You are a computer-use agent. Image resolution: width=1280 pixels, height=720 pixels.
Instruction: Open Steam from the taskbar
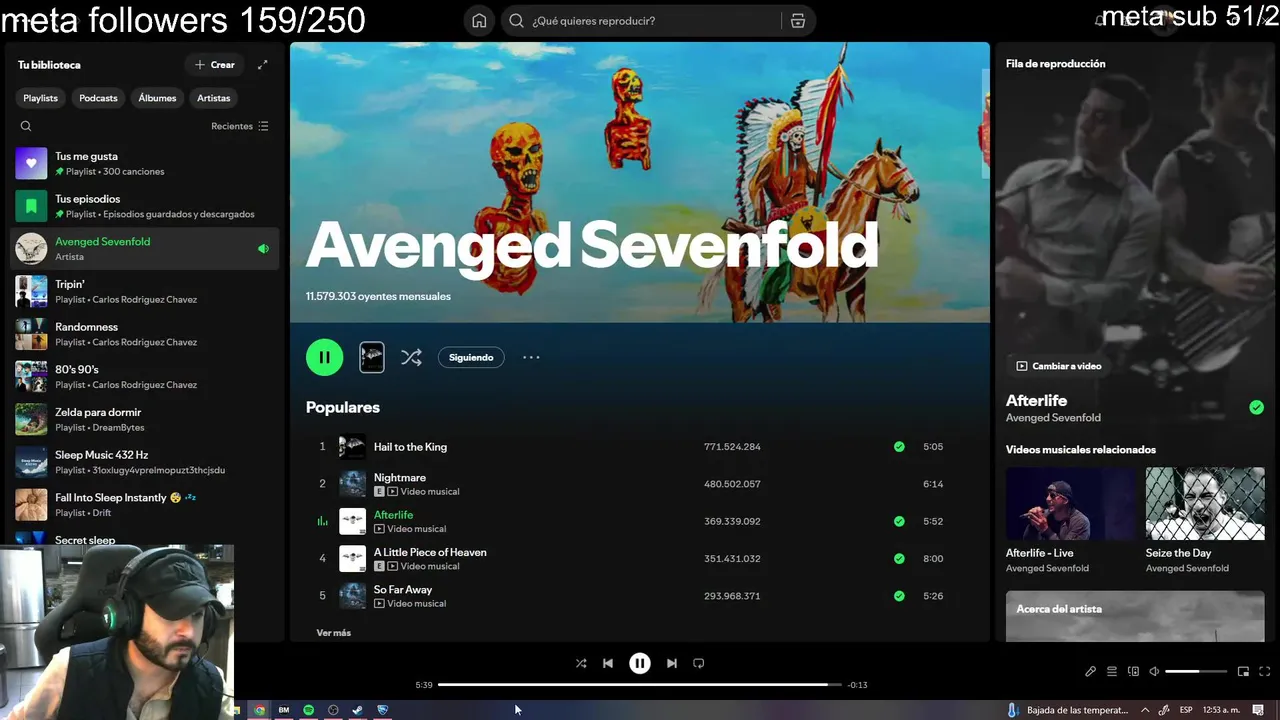pos(358,710)
